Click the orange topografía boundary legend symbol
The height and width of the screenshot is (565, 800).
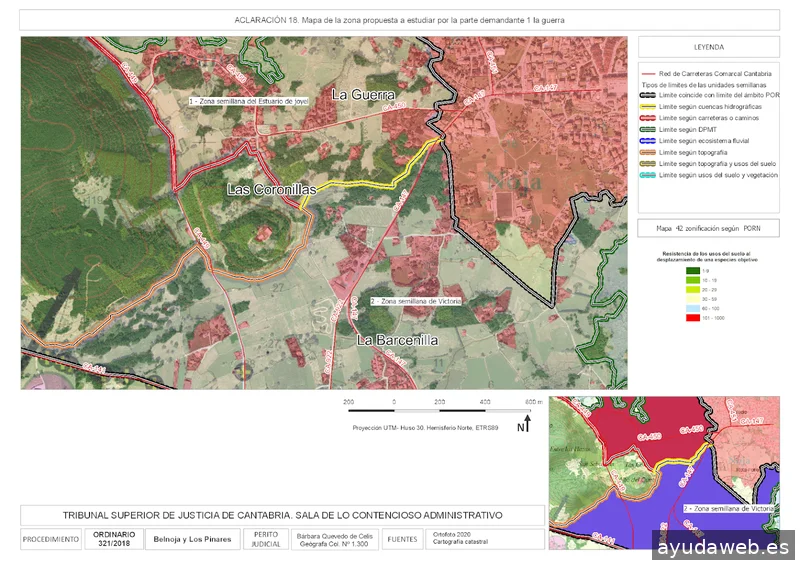(648, 151)
